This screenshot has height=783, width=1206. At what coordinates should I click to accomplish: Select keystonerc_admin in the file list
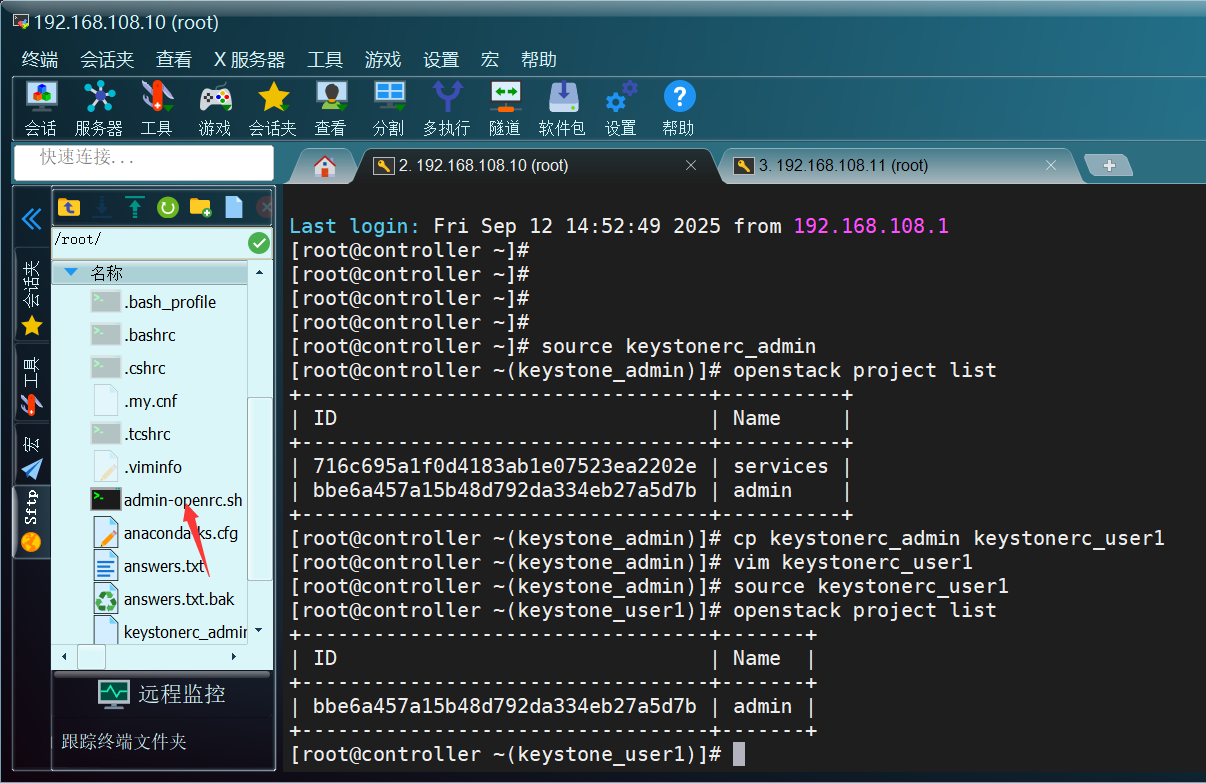point(185,632)
